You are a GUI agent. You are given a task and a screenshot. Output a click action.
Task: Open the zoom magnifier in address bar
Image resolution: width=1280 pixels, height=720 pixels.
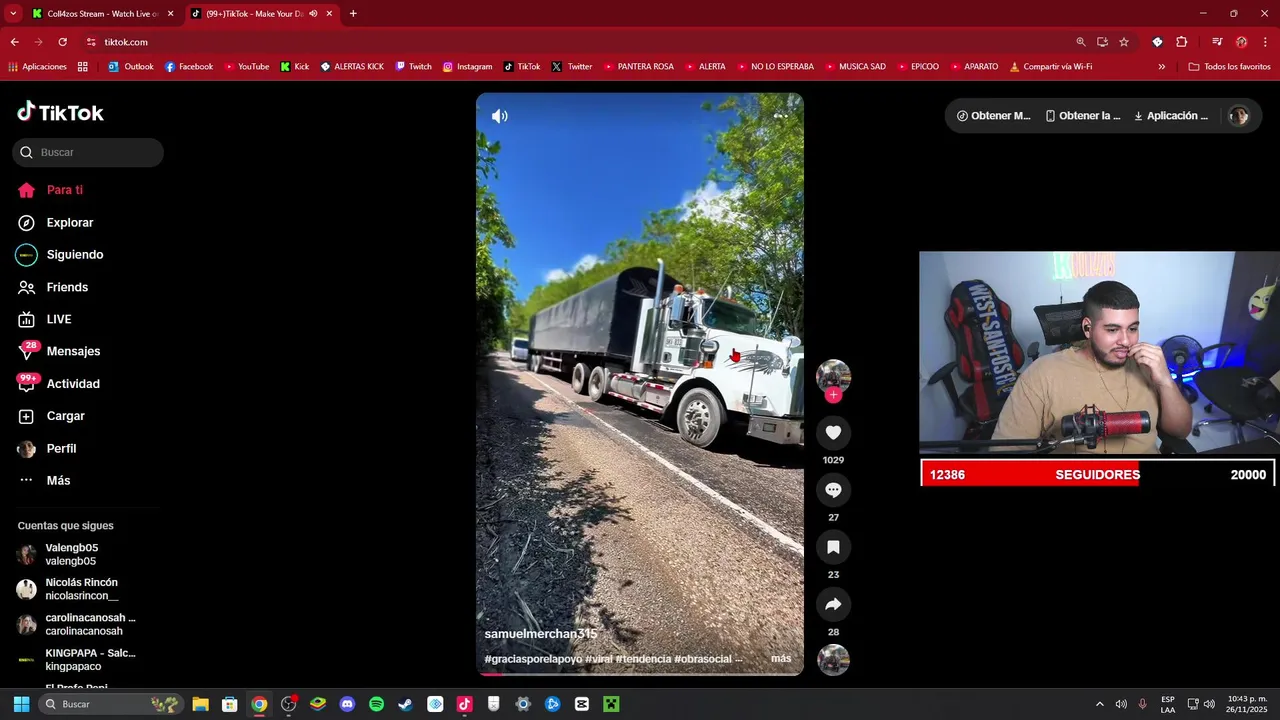(1081, 42)
